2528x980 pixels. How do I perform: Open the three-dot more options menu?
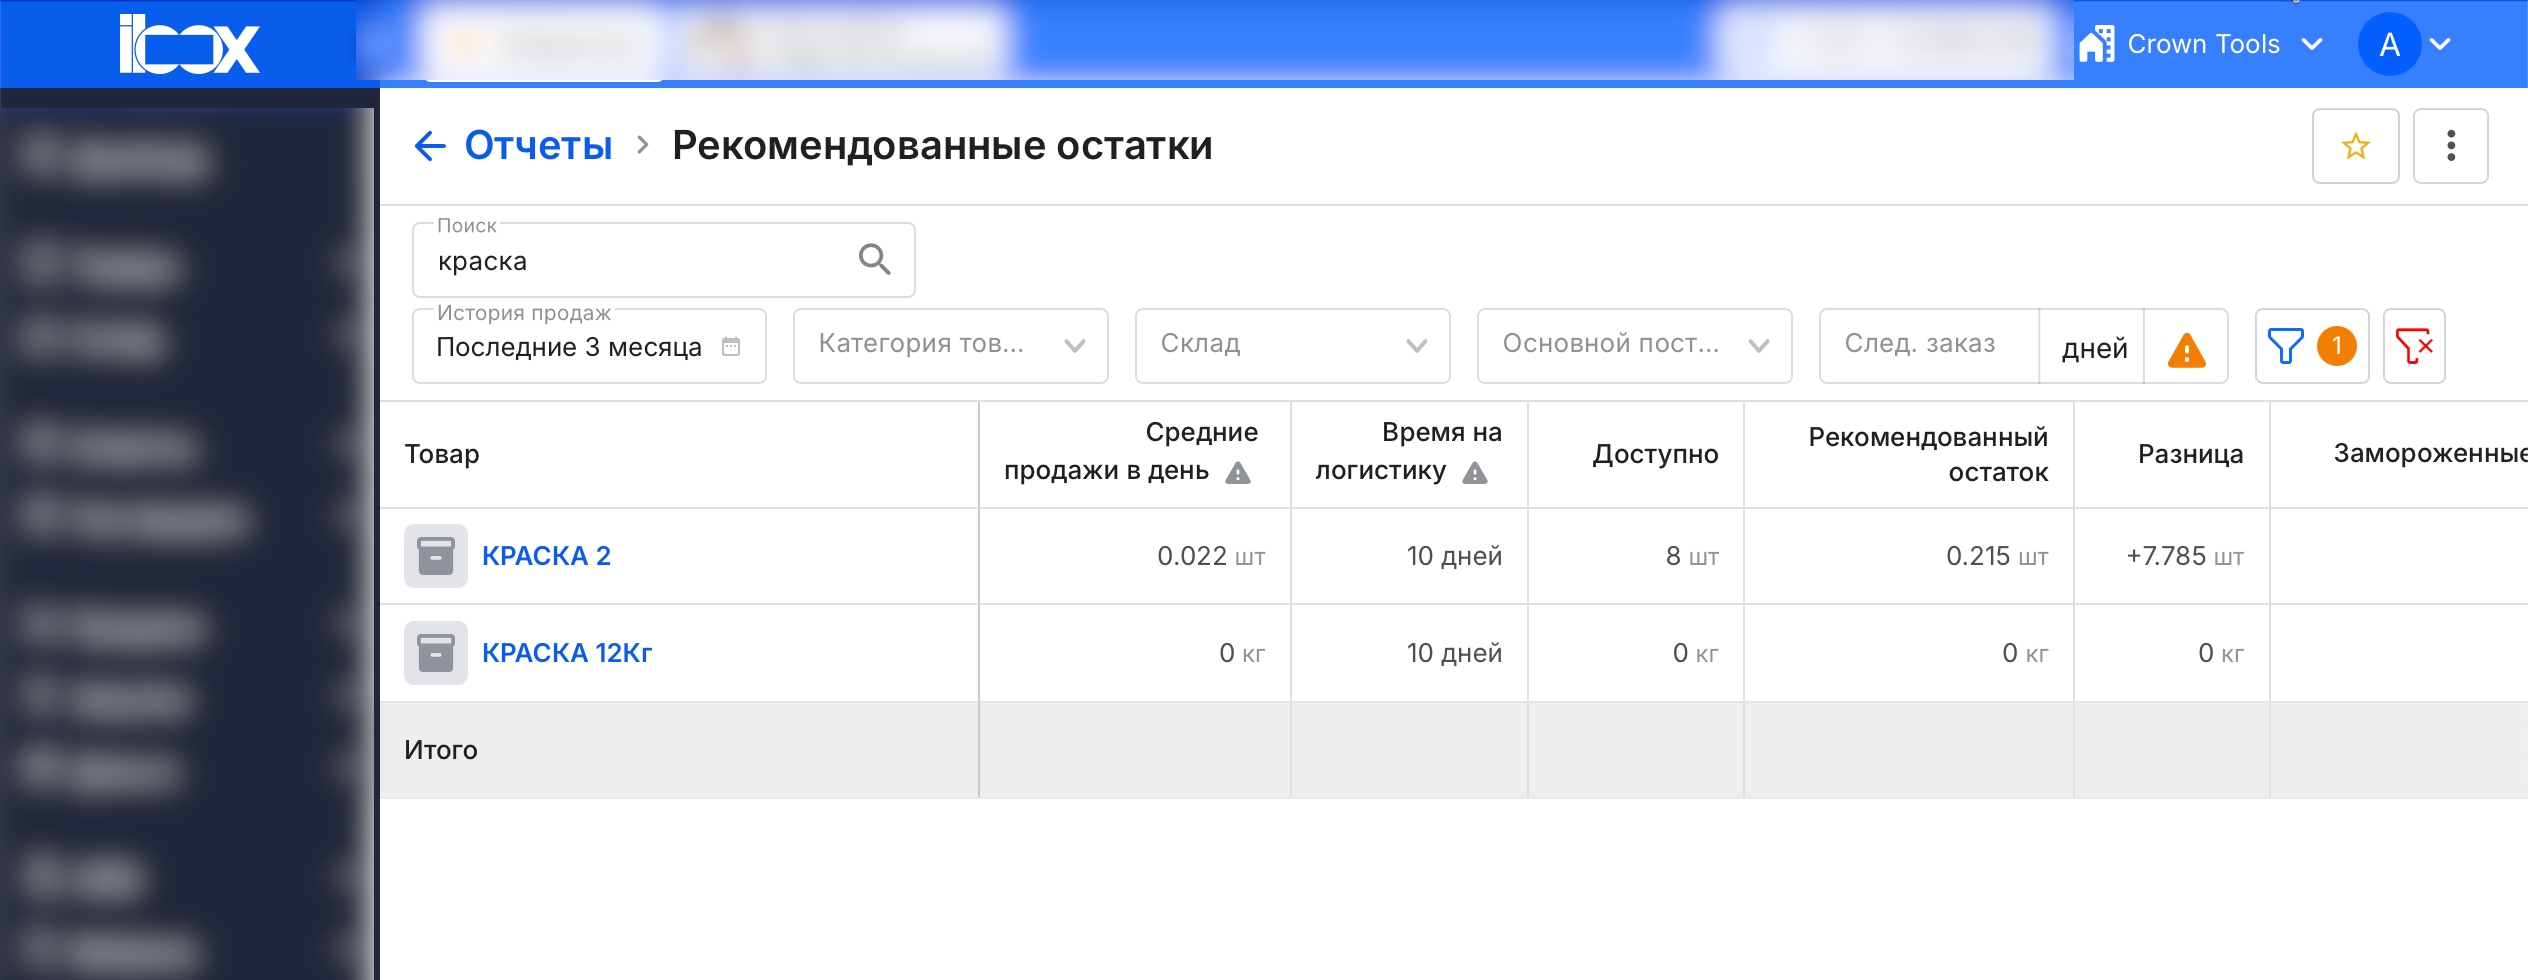click(2450, 146)
